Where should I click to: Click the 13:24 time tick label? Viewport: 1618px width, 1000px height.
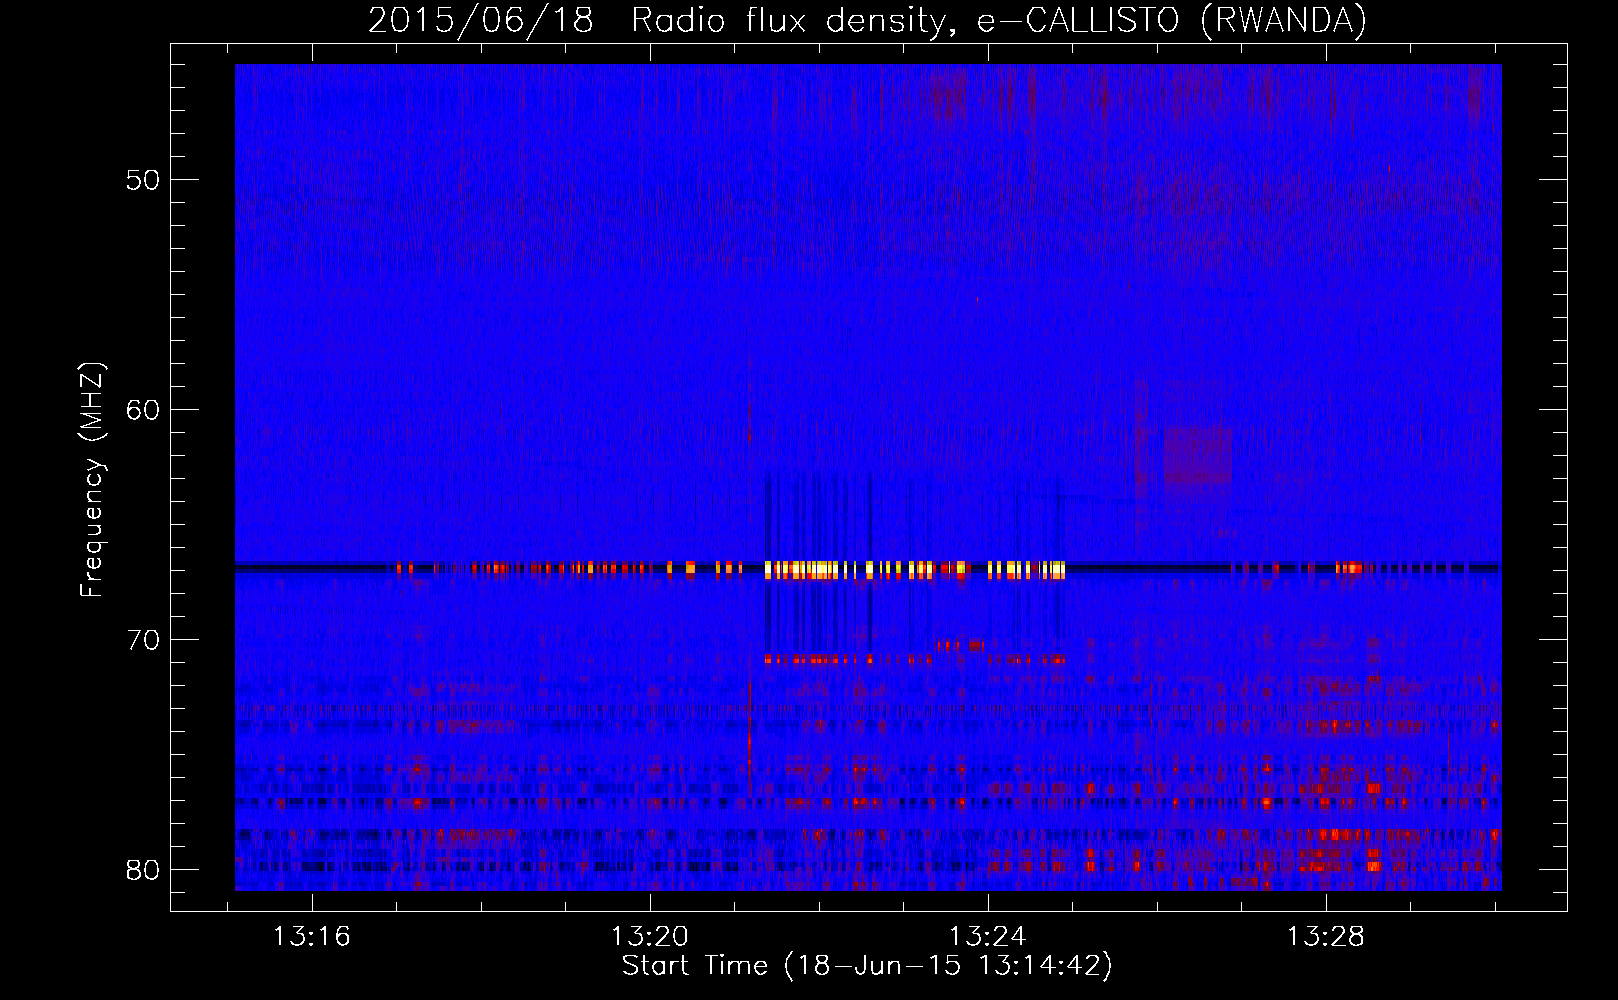click(x=988, y=936)
